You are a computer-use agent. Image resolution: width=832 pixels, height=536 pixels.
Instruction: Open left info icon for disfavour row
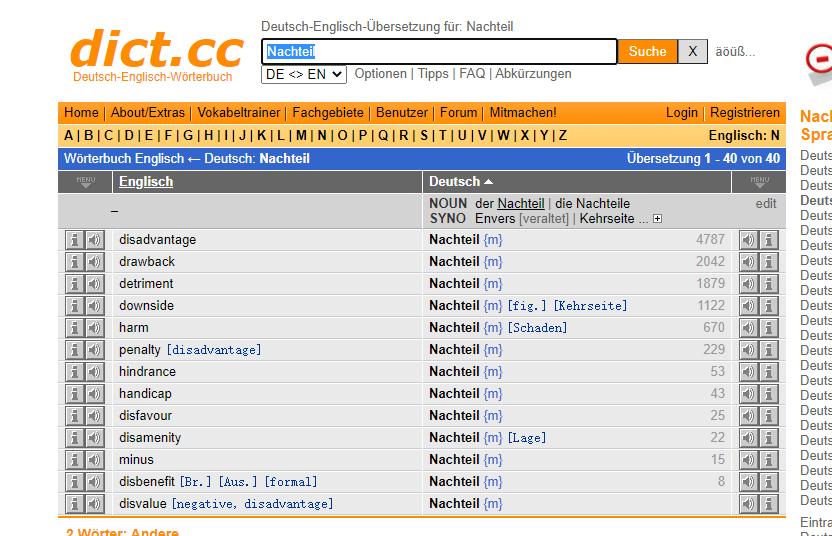[75, 416]
